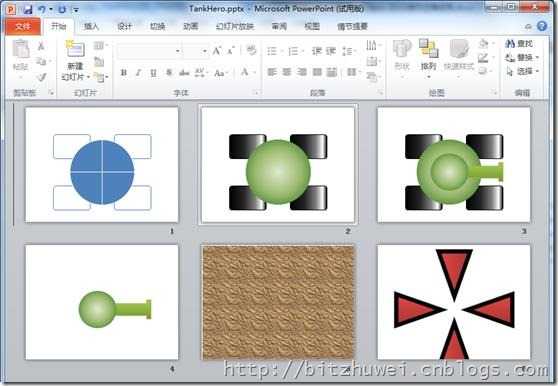
Task: Switch to the 动画 (Animations) ribbon tab
Action: (x=191, y=26)
